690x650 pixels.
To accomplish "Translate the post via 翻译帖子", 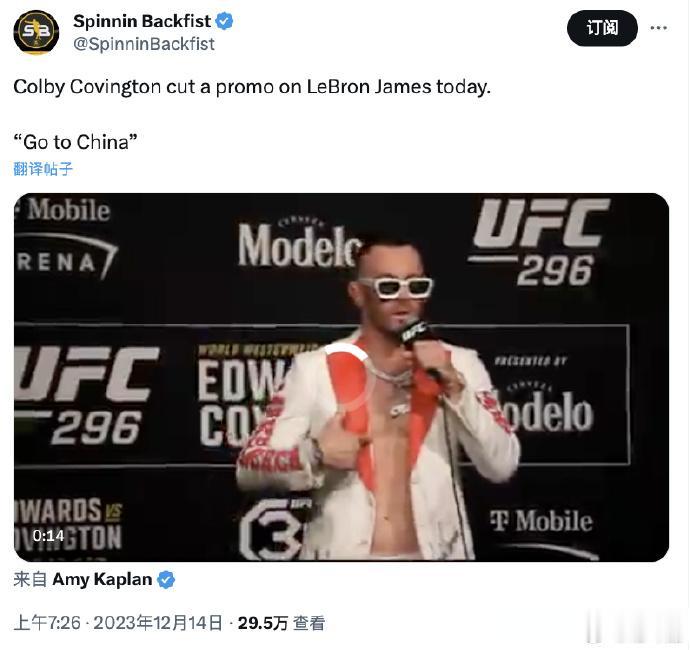I will pyautogui.click(x=43, y=169).
